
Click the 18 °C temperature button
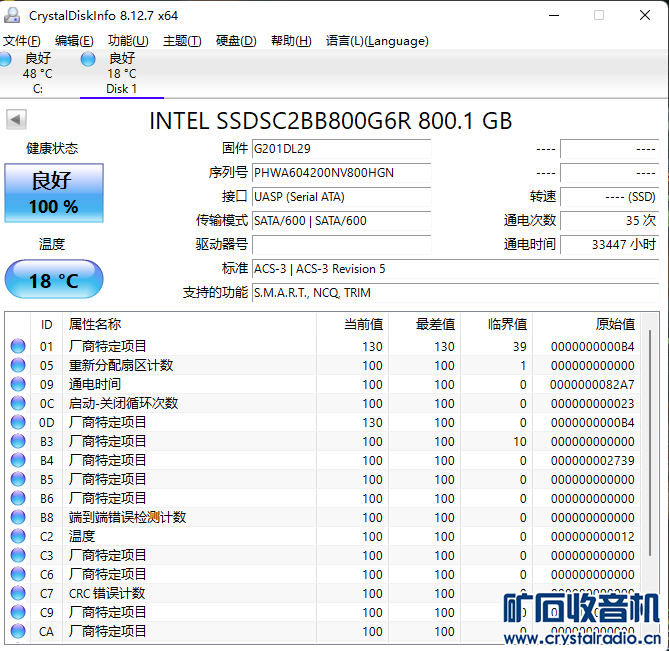tap(54, 279)
